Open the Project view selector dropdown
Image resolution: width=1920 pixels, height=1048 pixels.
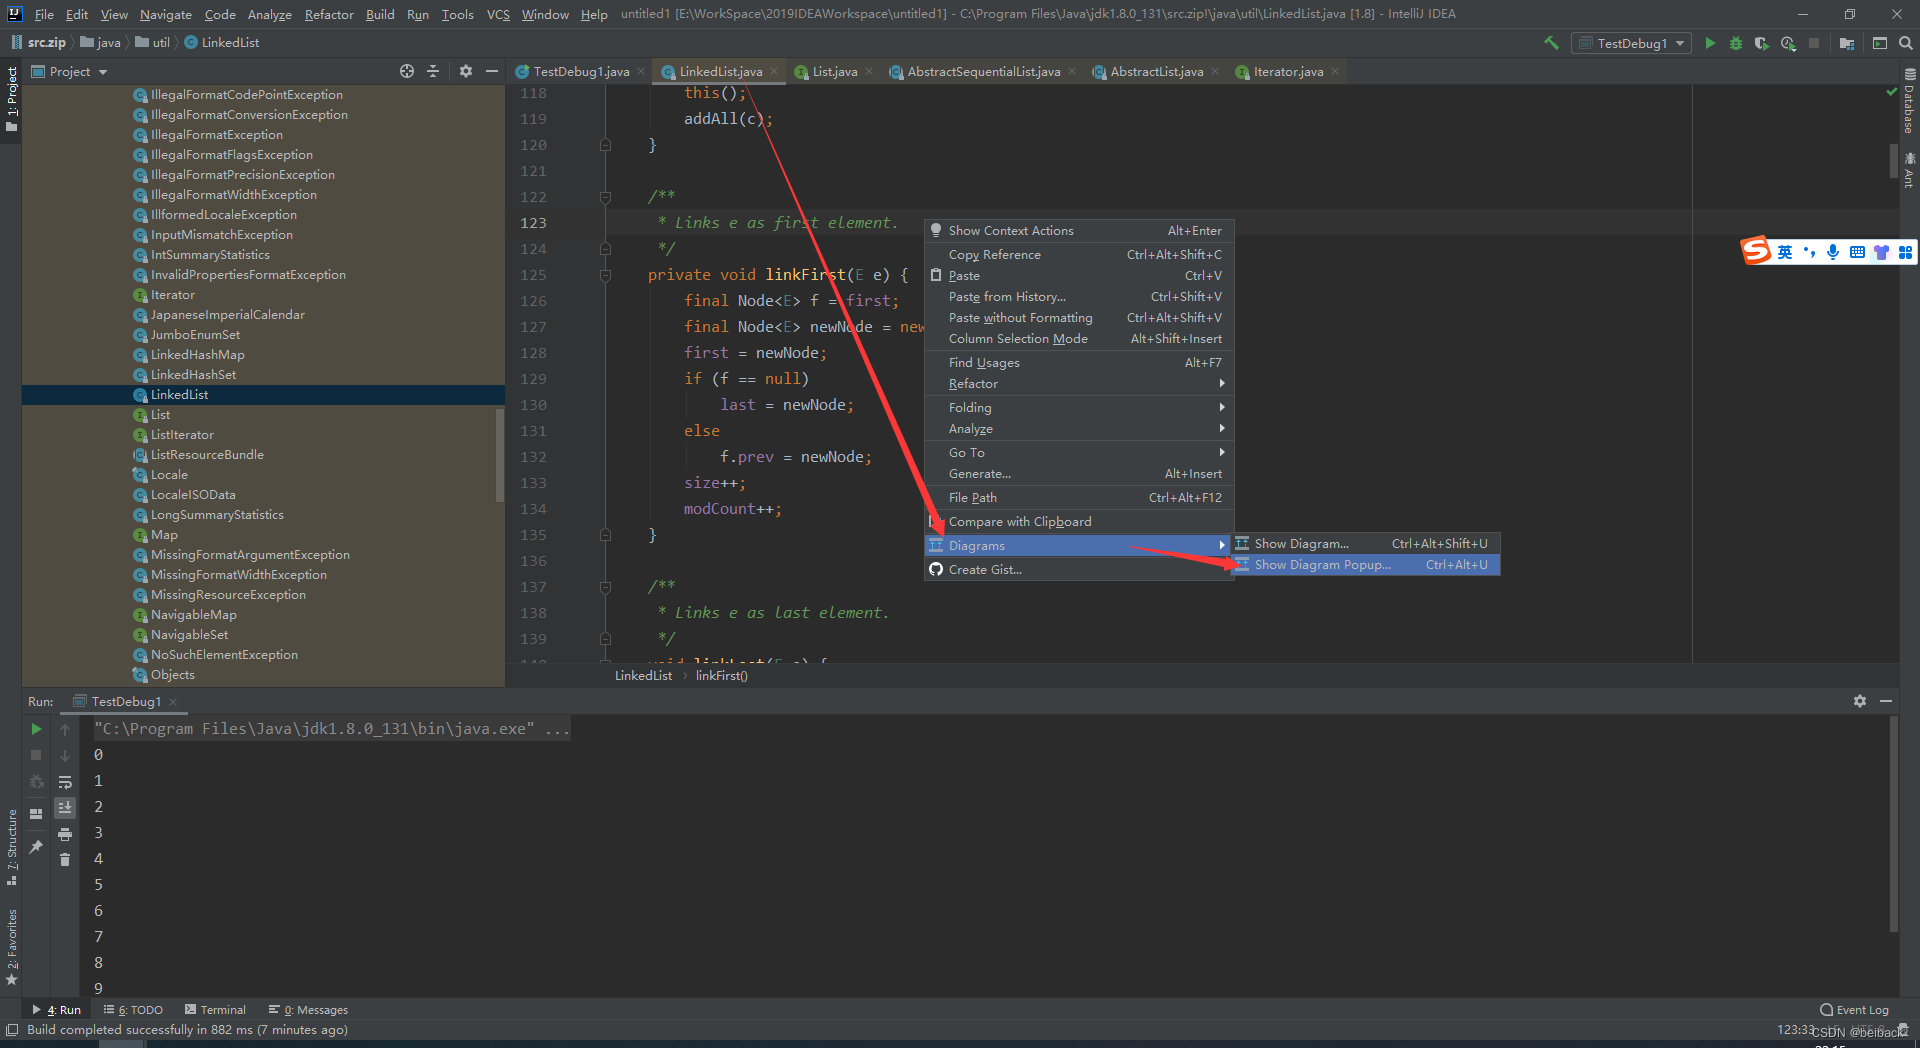pyautogui.click(x=70, y=71)
